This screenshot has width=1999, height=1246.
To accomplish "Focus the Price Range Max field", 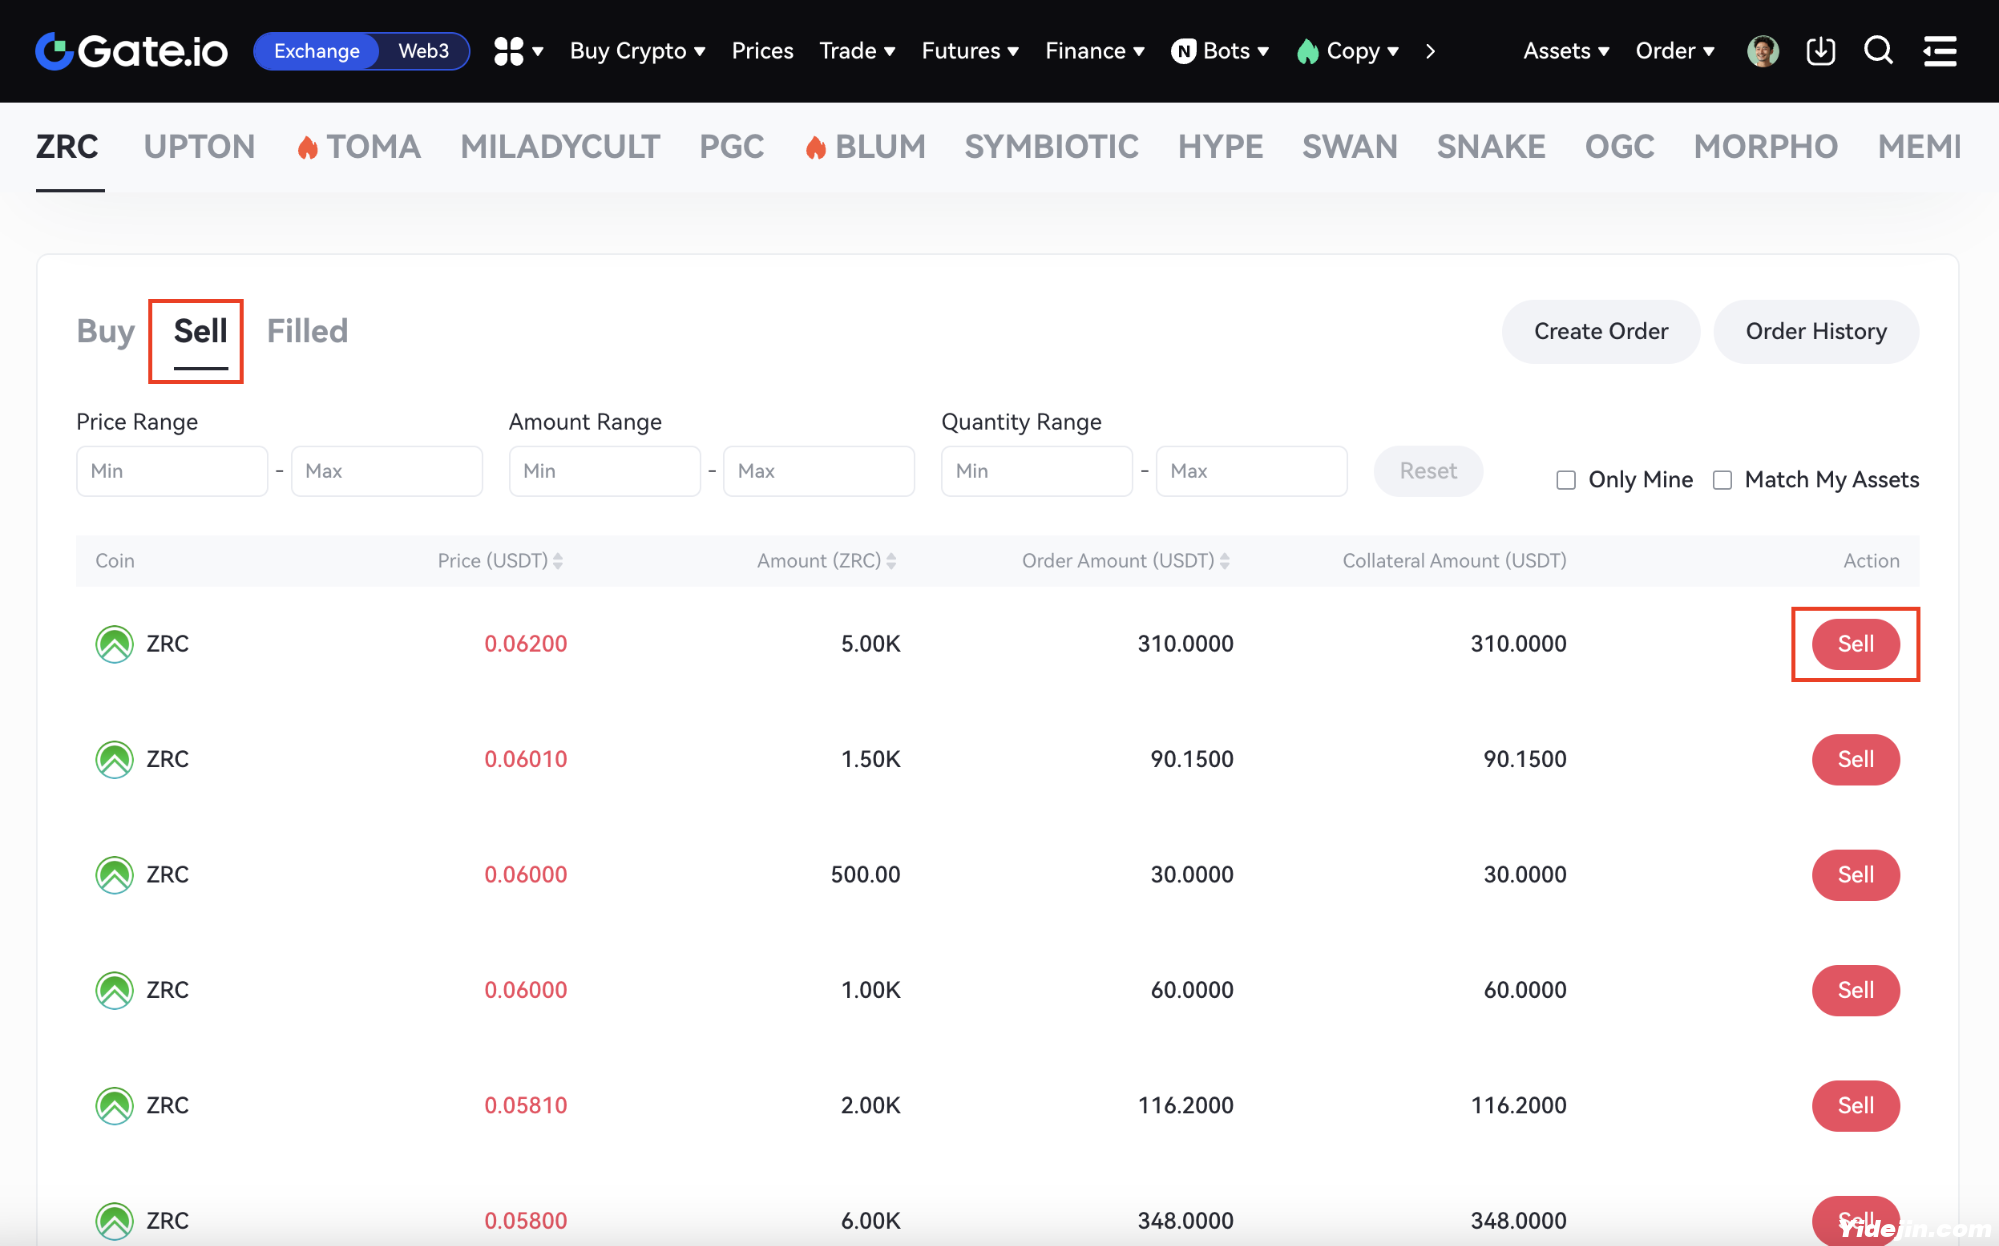I will tap(386, 471).
